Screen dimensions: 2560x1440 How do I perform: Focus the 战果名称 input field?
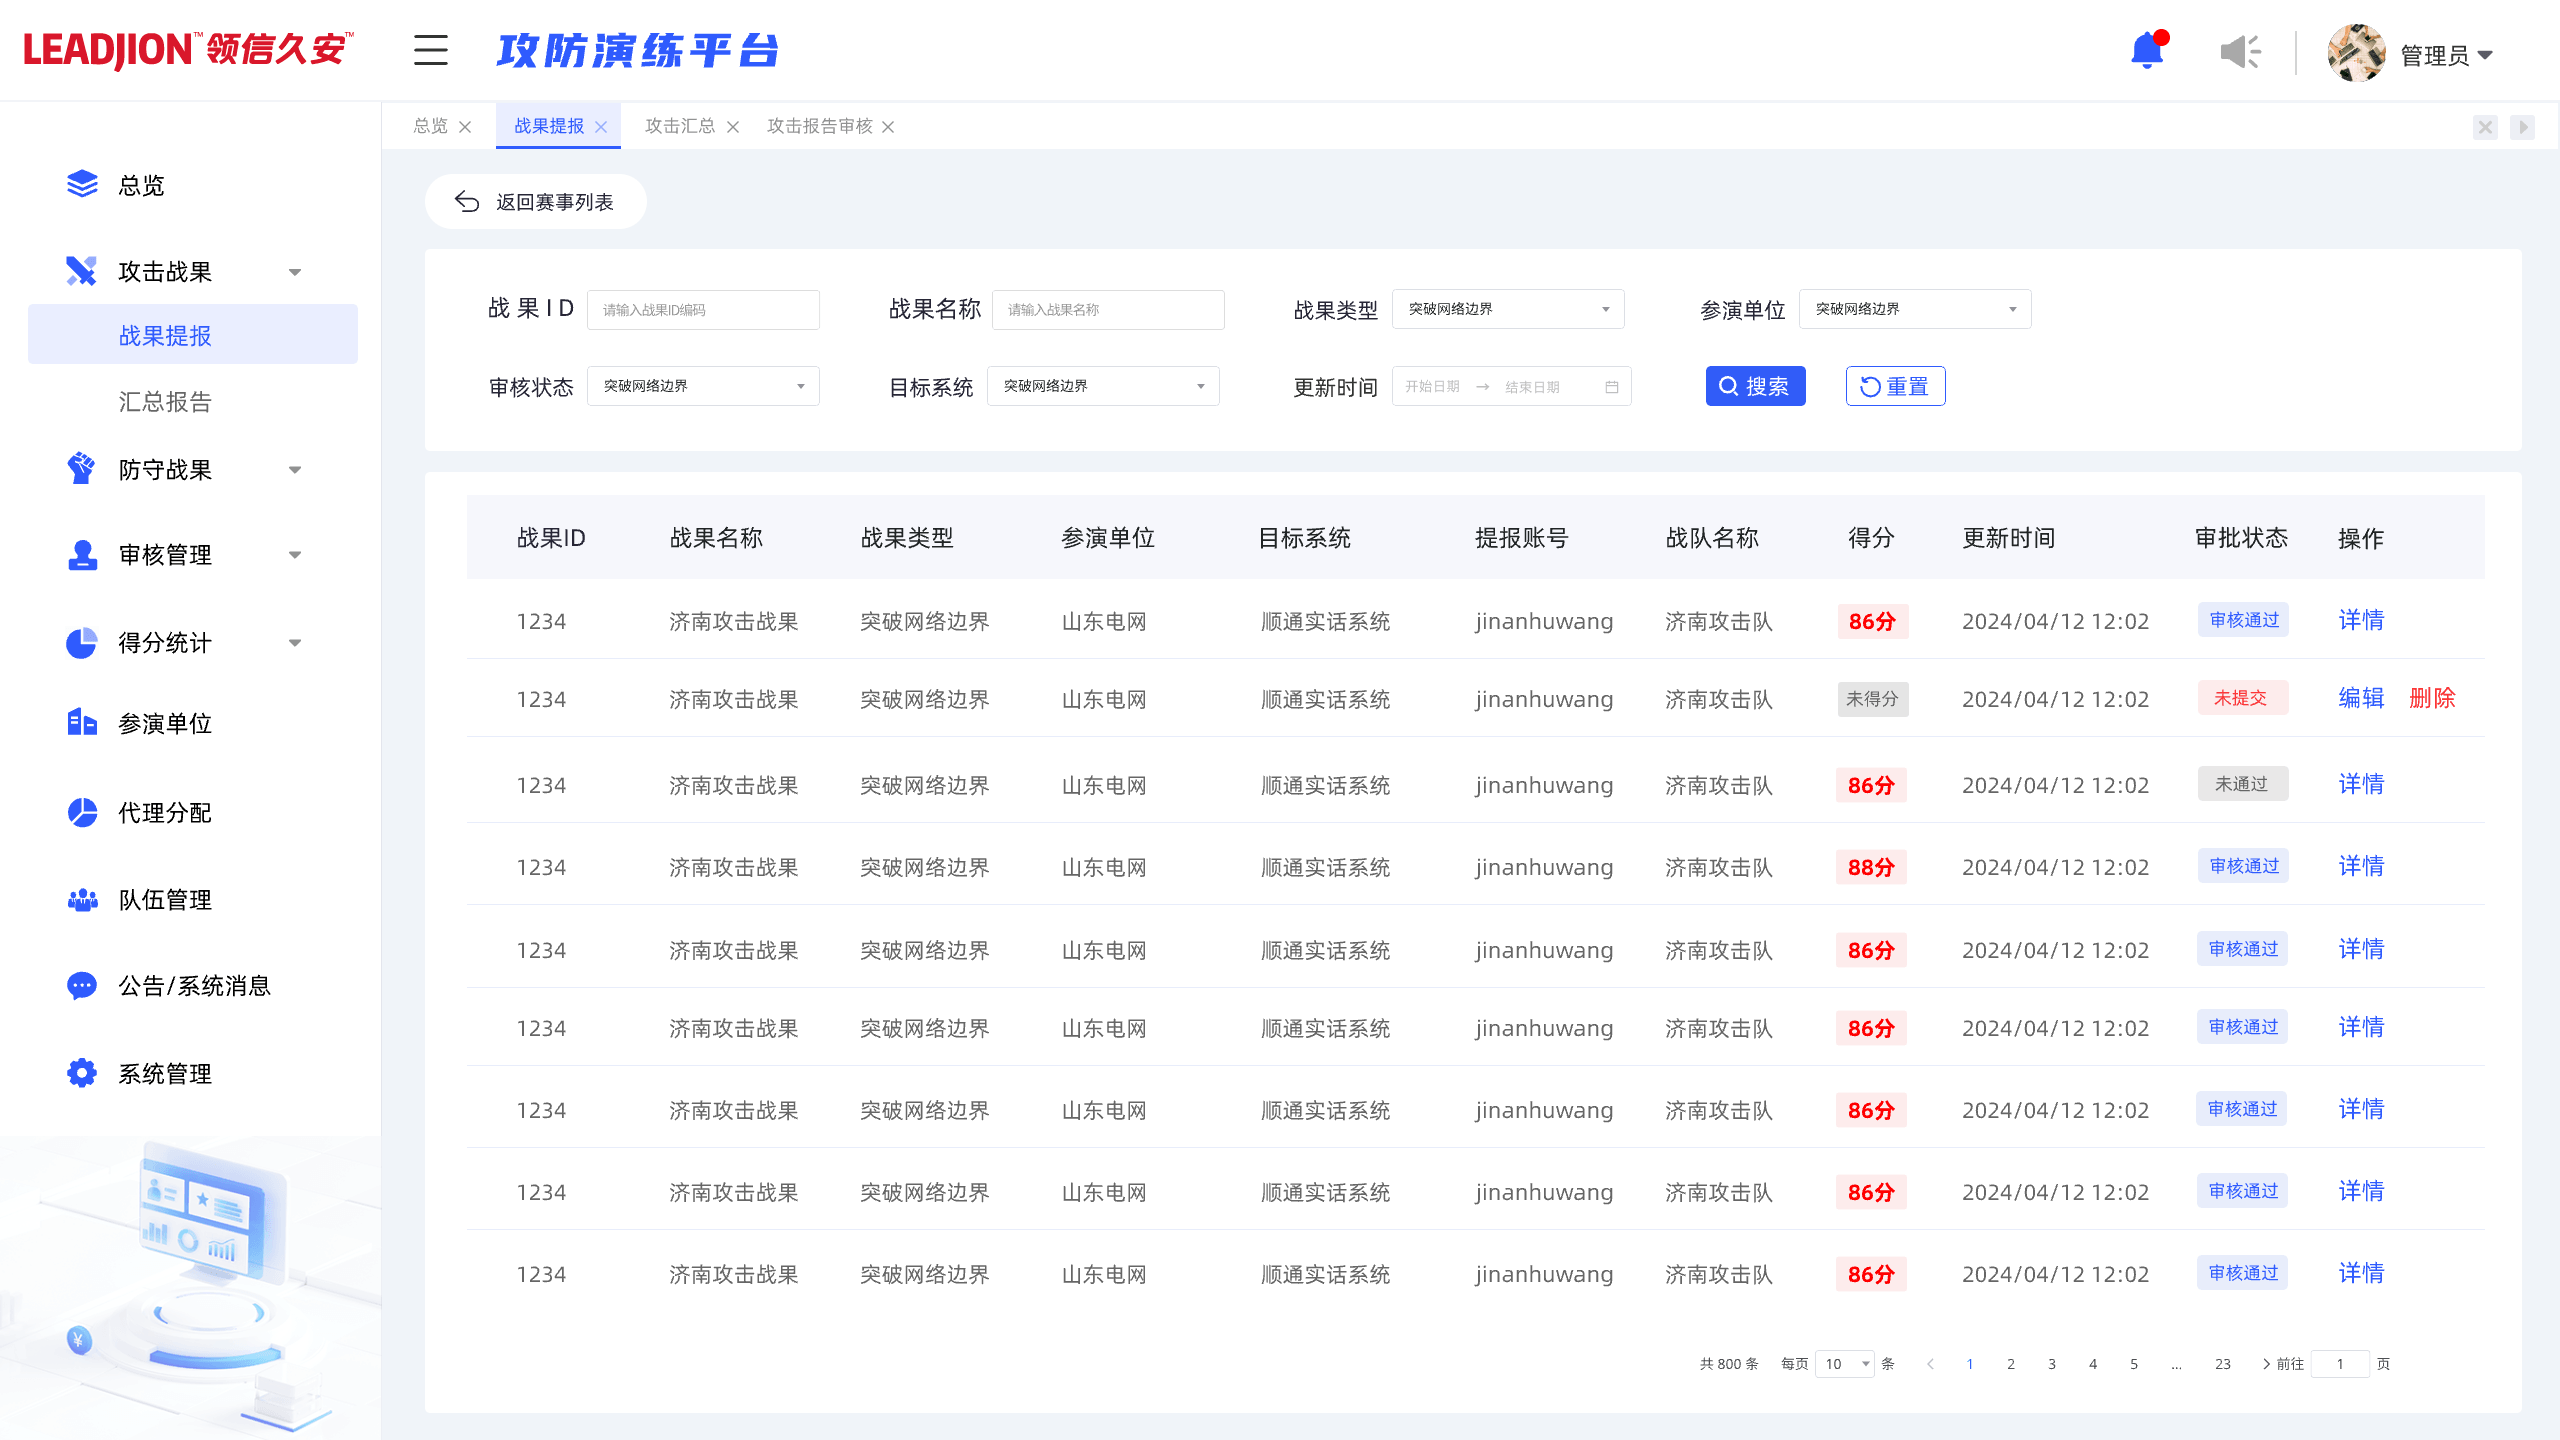1108,310
